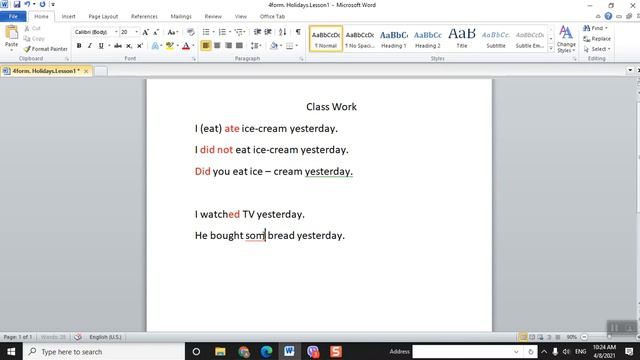Viewport: 640px width, 360px height.
Task: Activate the Format Painter brush
Action: coord(45,49)
